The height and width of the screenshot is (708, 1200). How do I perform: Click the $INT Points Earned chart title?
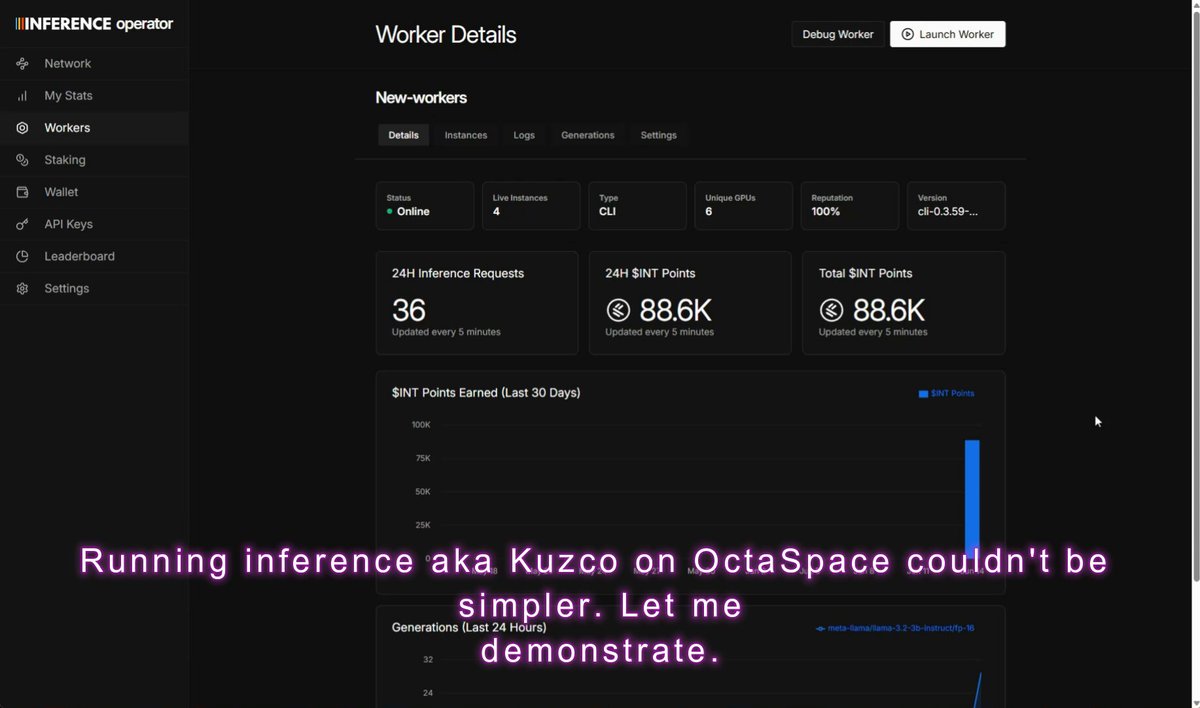486,393
